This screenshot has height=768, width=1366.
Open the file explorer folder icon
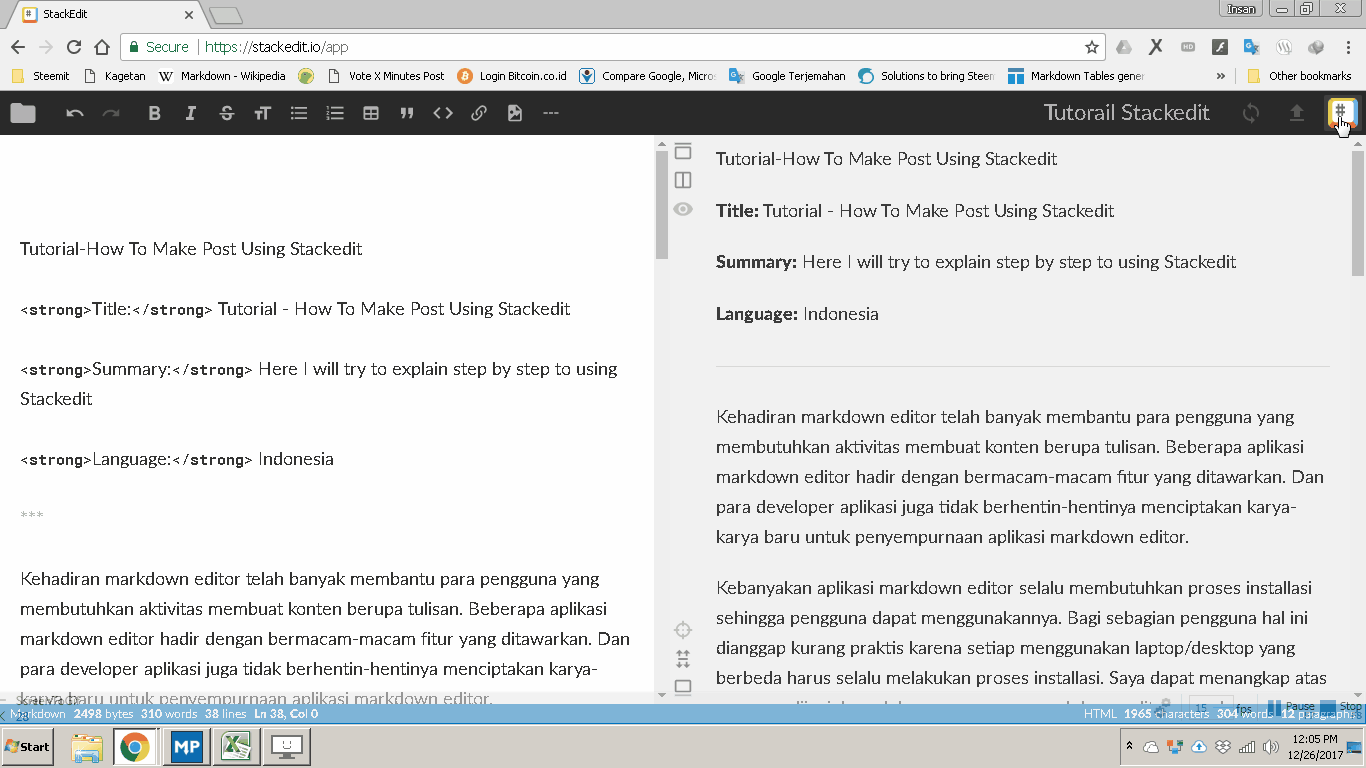point(23,113)
